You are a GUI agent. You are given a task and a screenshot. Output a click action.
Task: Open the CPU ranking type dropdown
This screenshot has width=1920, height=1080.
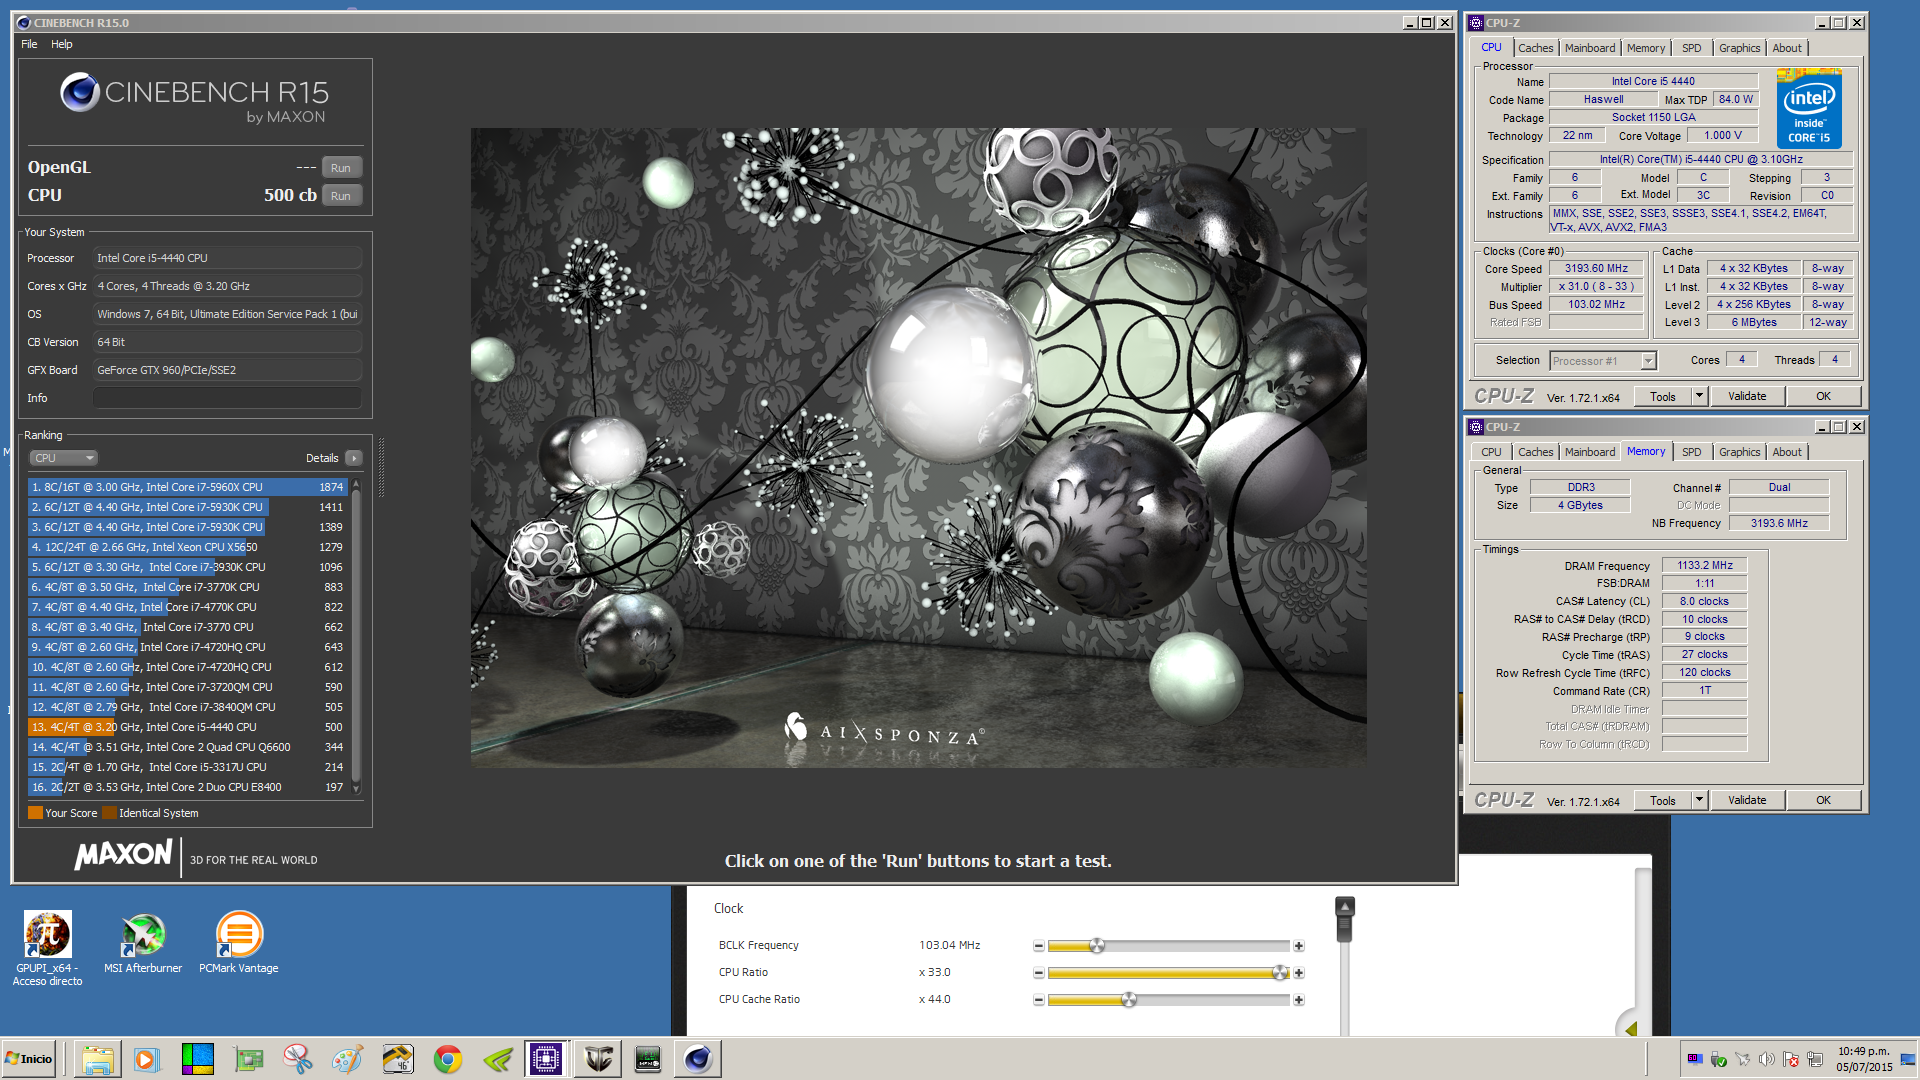coord(63,458)
